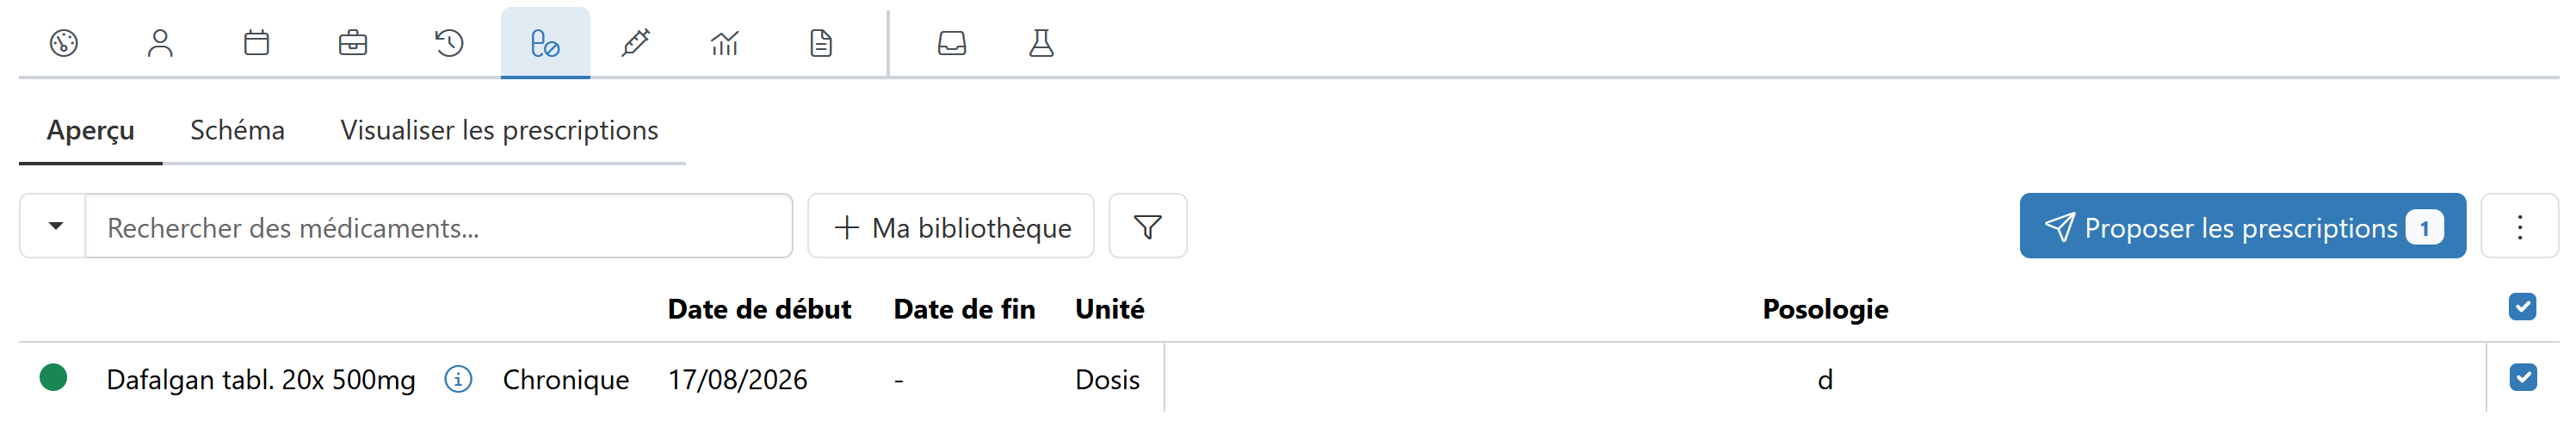Open the laboratory flask icon
Image resolution: width=2576 pixels, height=434 pixels.
click(x=1042, y=43)
